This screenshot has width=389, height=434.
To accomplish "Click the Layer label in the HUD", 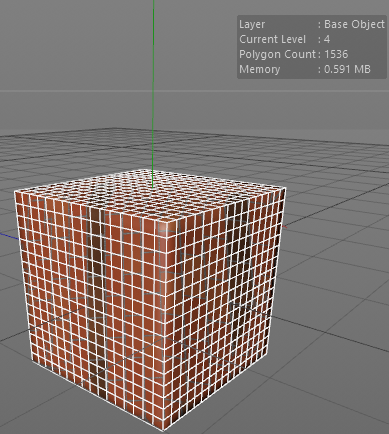I will [x=252, y=24].
